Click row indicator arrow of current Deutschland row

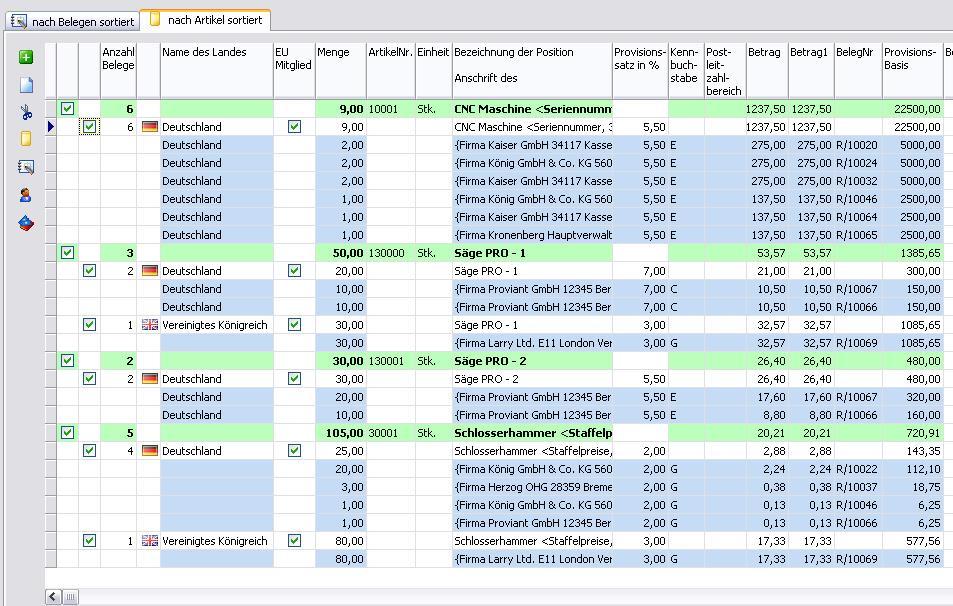51,127
